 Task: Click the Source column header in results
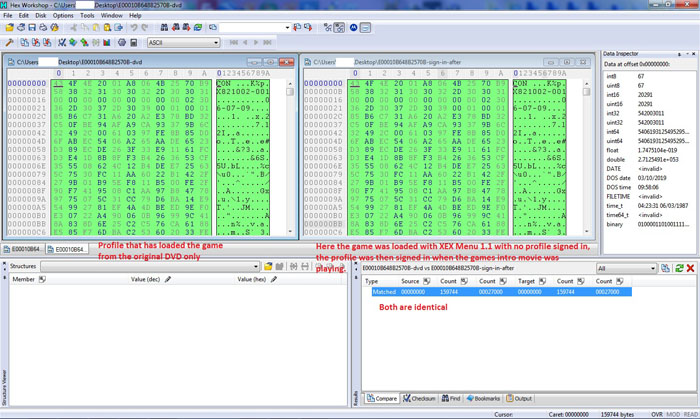pos(410,282)
